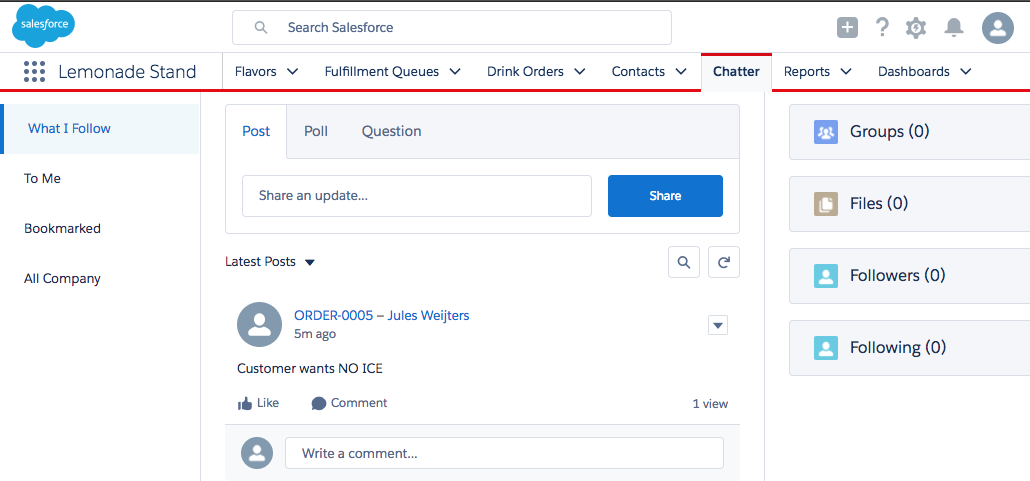1030x481 pixels.
Task: Expand the Flavors tab dropdown
Action: pyautogui.click(x=293, y=72)
